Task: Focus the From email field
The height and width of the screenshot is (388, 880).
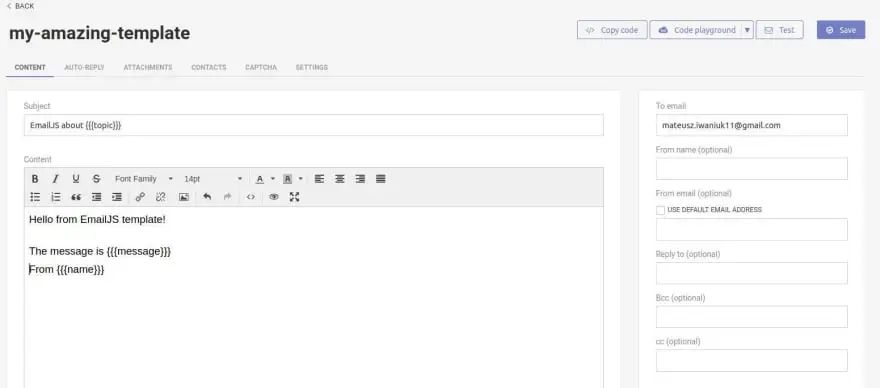Action: 751,229
